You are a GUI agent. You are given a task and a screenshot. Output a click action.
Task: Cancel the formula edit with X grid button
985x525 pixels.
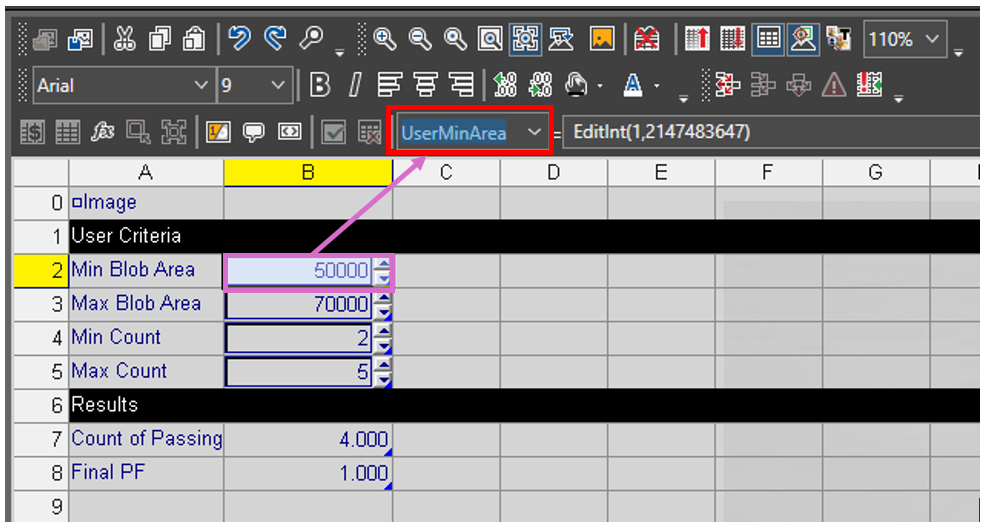(369, 132)
